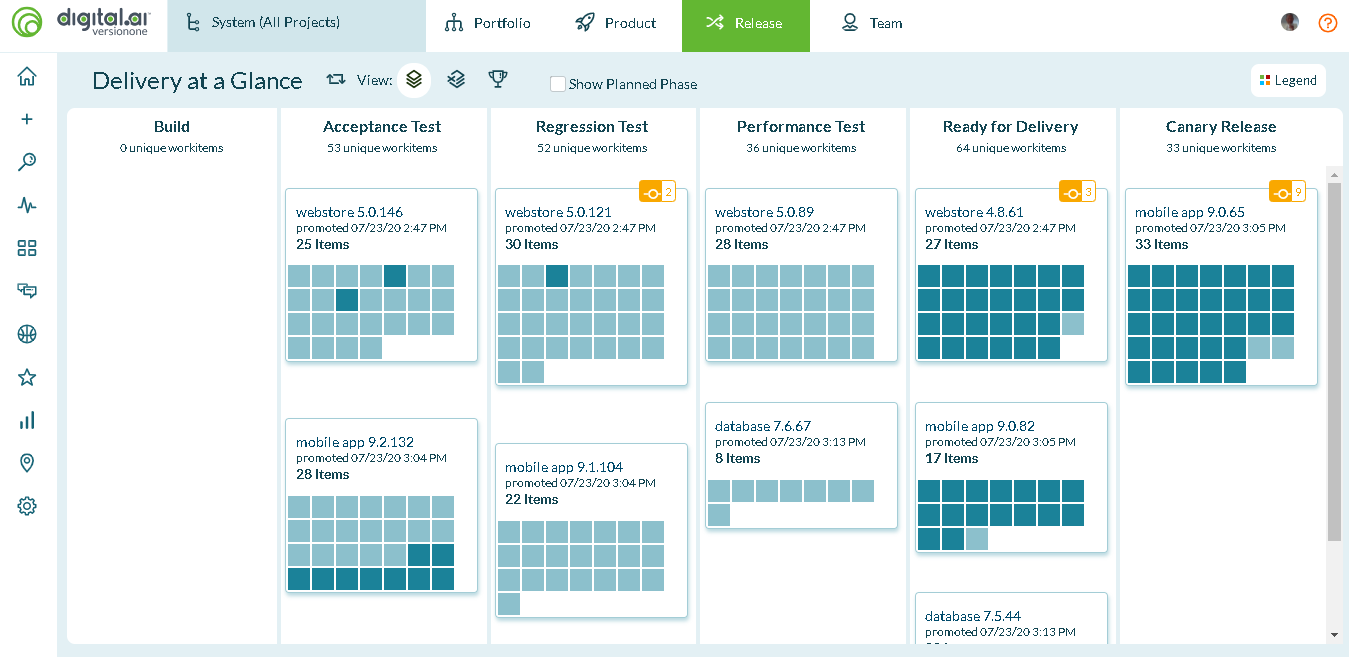
Task: Click the lone dark square in webstore 5.0.121
Action: (557, 276)
